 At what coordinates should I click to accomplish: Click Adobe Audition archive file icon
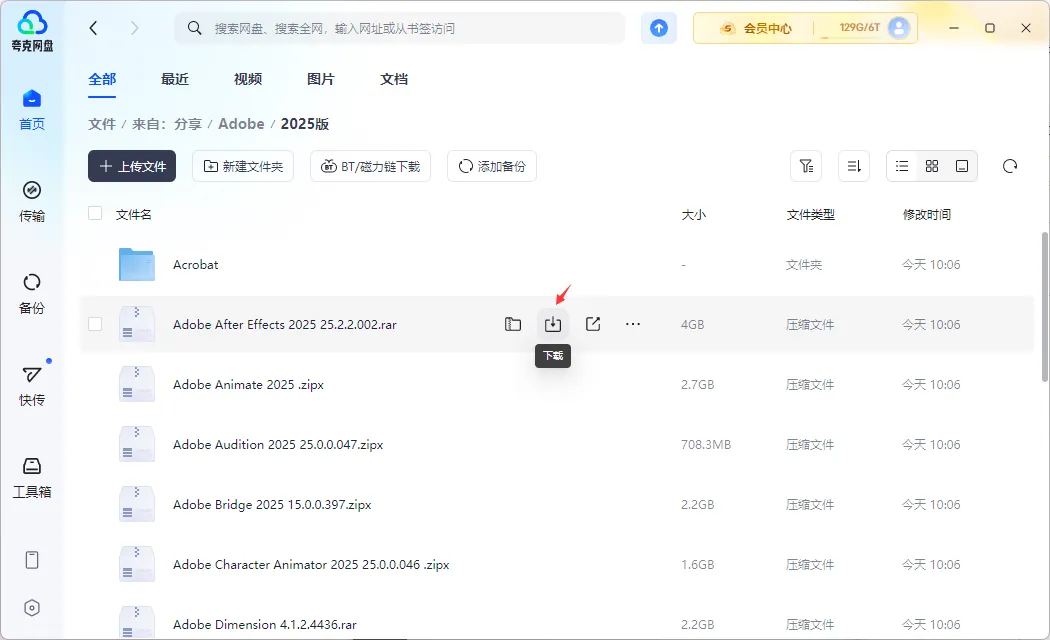pyautogui.click(x=137, y=445)
